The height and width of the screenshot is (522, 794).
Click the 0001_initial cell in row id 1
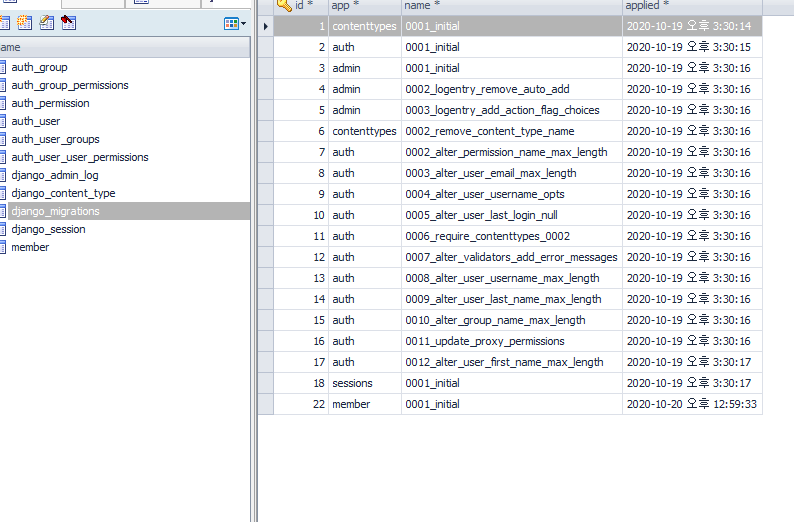click(x=511, y=26)
